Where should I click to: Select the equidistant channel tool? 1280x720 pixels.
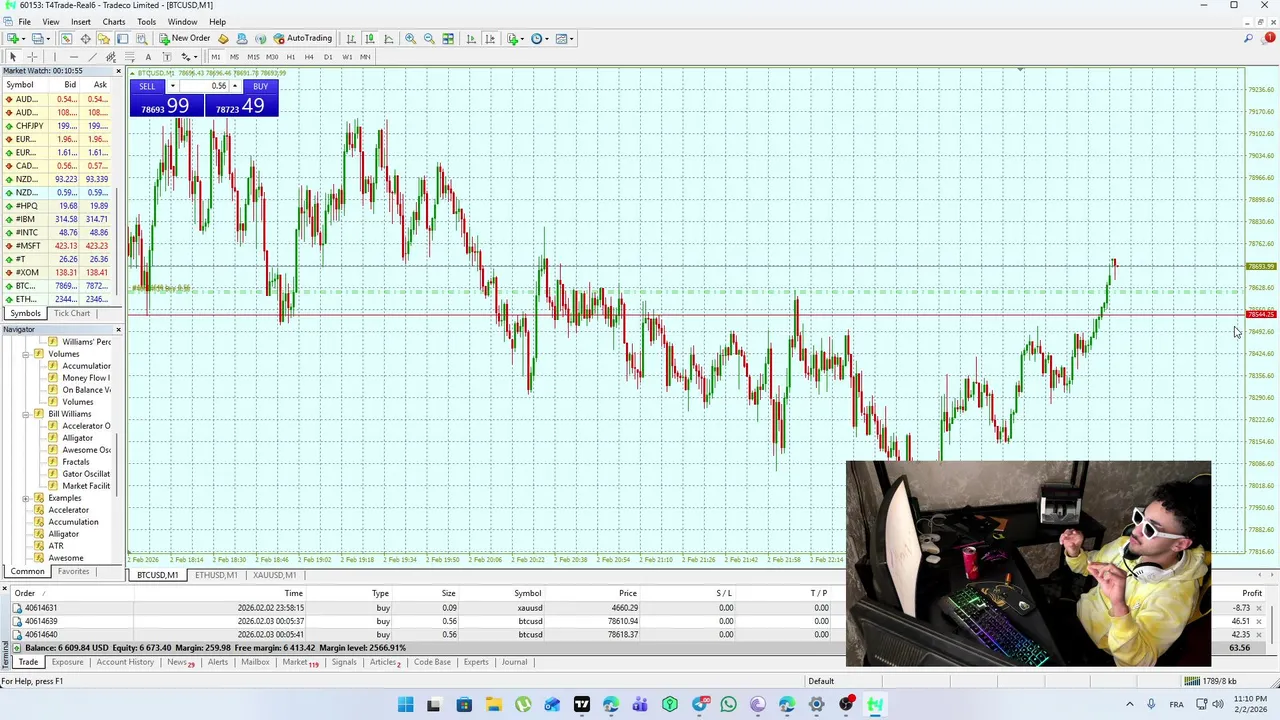111,57
